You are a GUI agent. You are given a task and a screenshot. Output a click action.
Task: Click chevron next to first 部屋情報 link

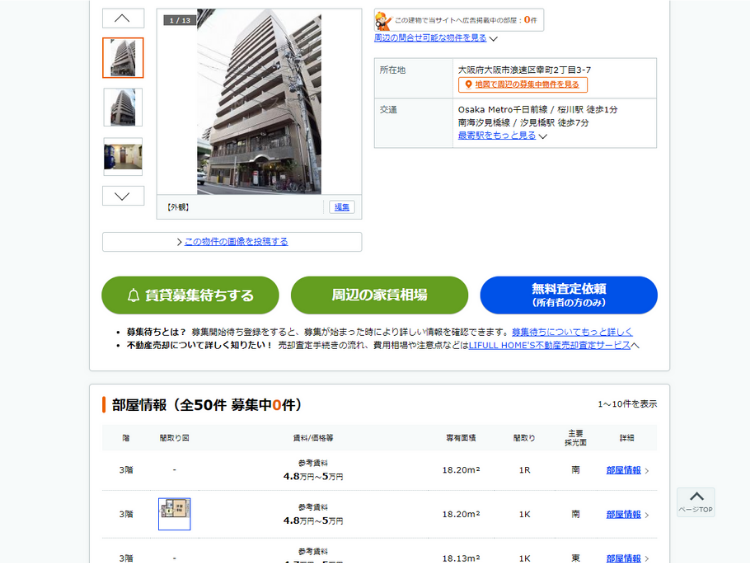pyautogui.click(x=647, y=471)
